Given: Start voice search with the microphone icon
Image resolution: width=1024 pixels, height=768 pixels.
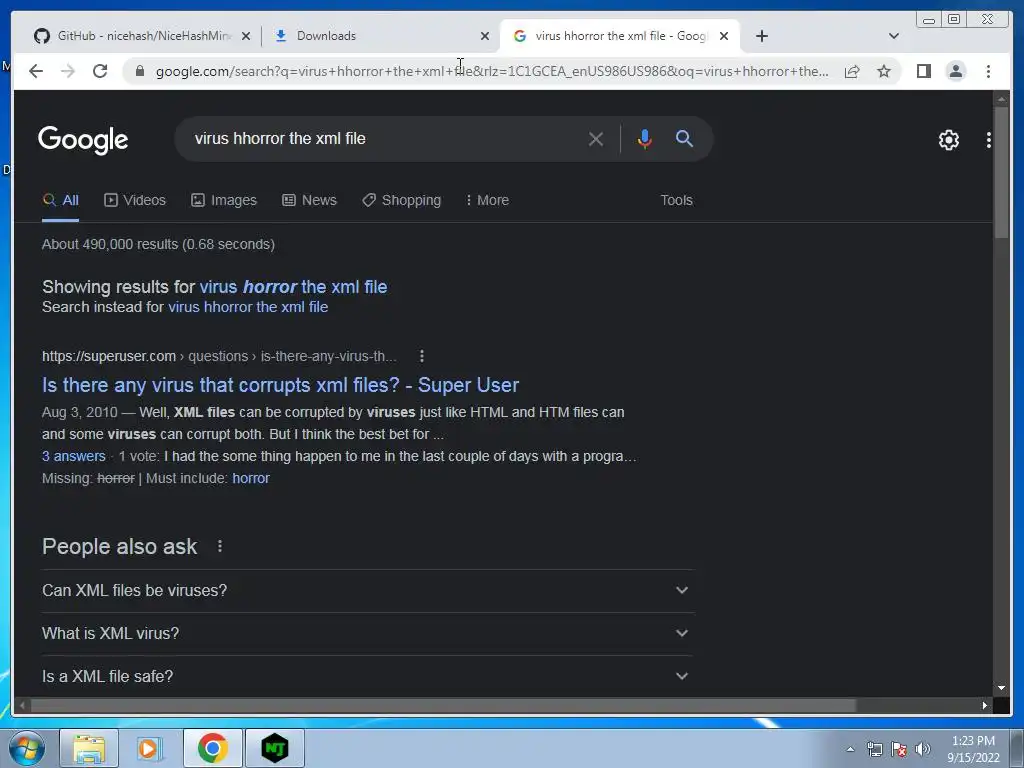Looking at the screenshot, I should (645, 139).
